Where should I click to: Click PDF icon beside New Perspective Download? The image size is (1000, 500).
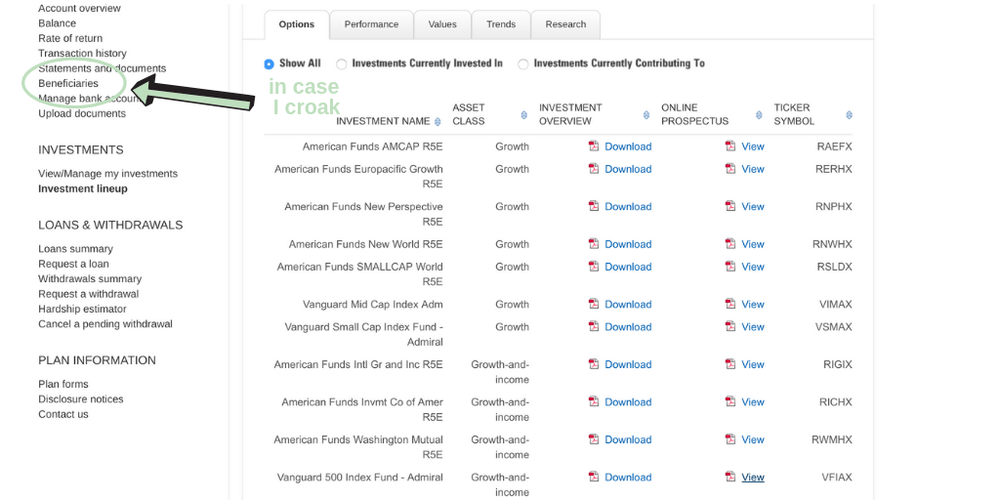tap(594, 206)
